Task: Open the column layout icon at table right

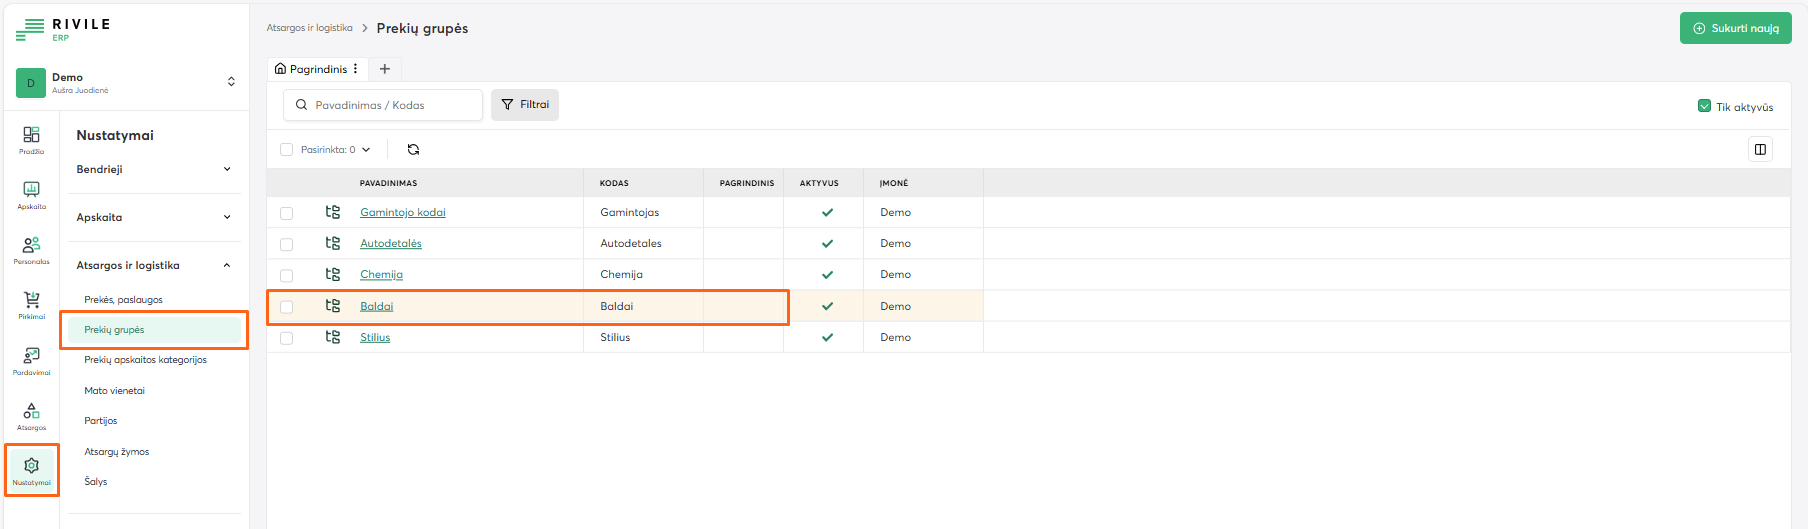Action: [x=1760, y=150]
